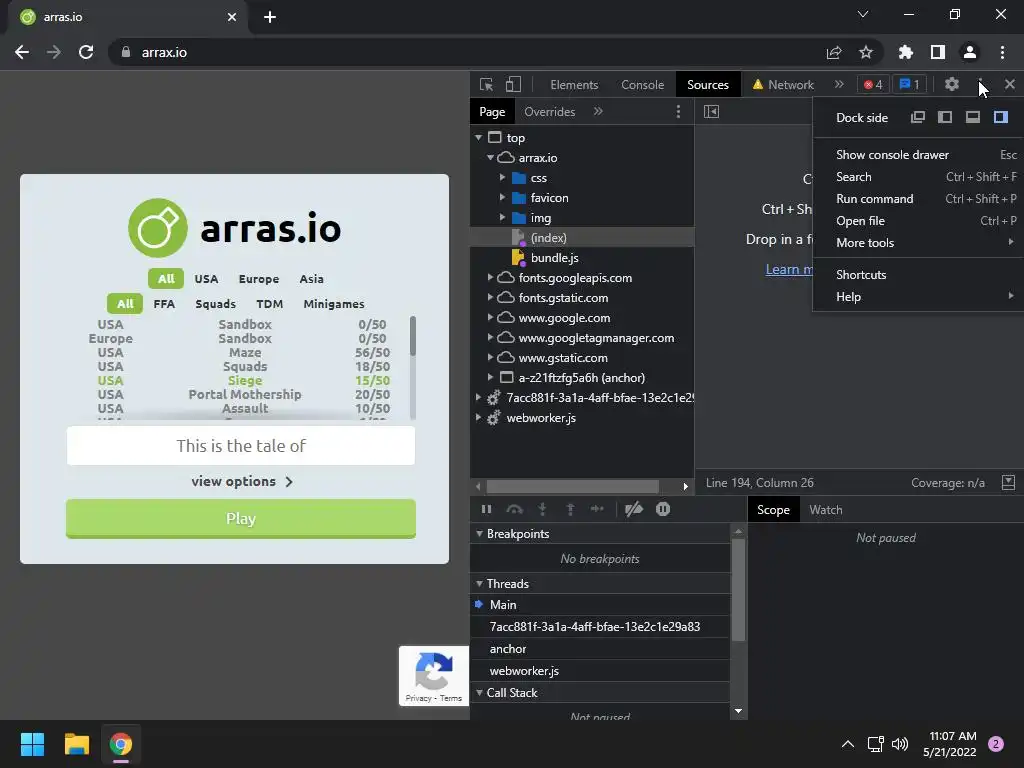Collapse the Call Stack section

(x=479, y=693)
